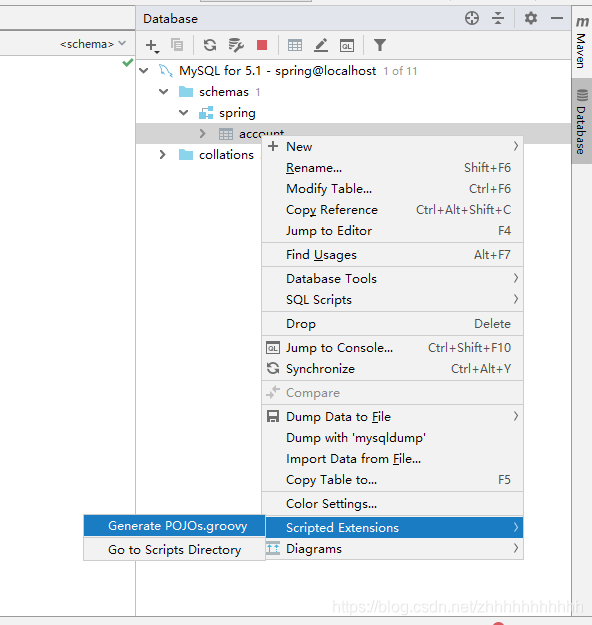
Task: Select the schemas folder in tree
Action: coord(224,92)
